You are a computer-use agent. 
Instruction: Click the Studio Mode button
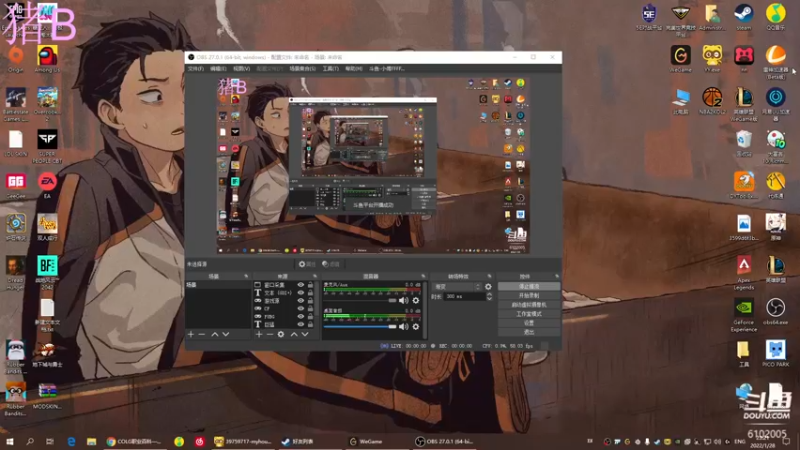pyautogui.click(x=529, y=314)
